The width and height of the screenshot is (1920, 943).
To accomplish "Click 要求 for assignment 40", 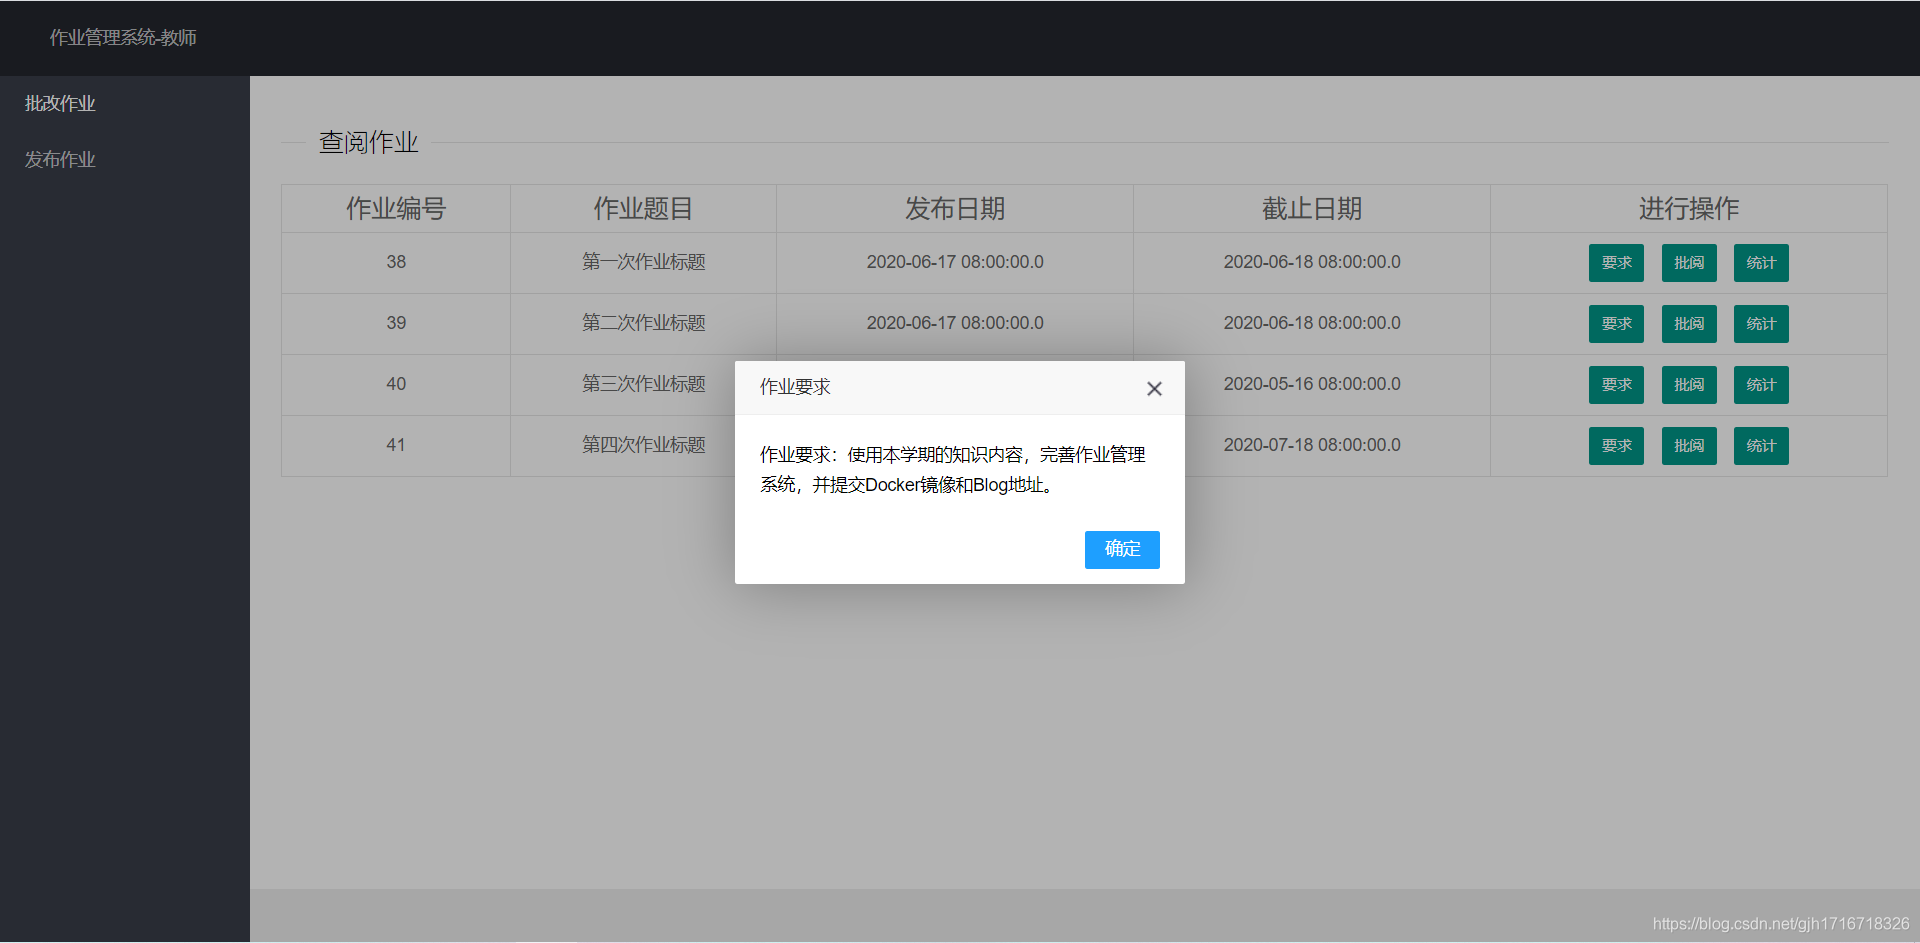I will coord(1616,384).
